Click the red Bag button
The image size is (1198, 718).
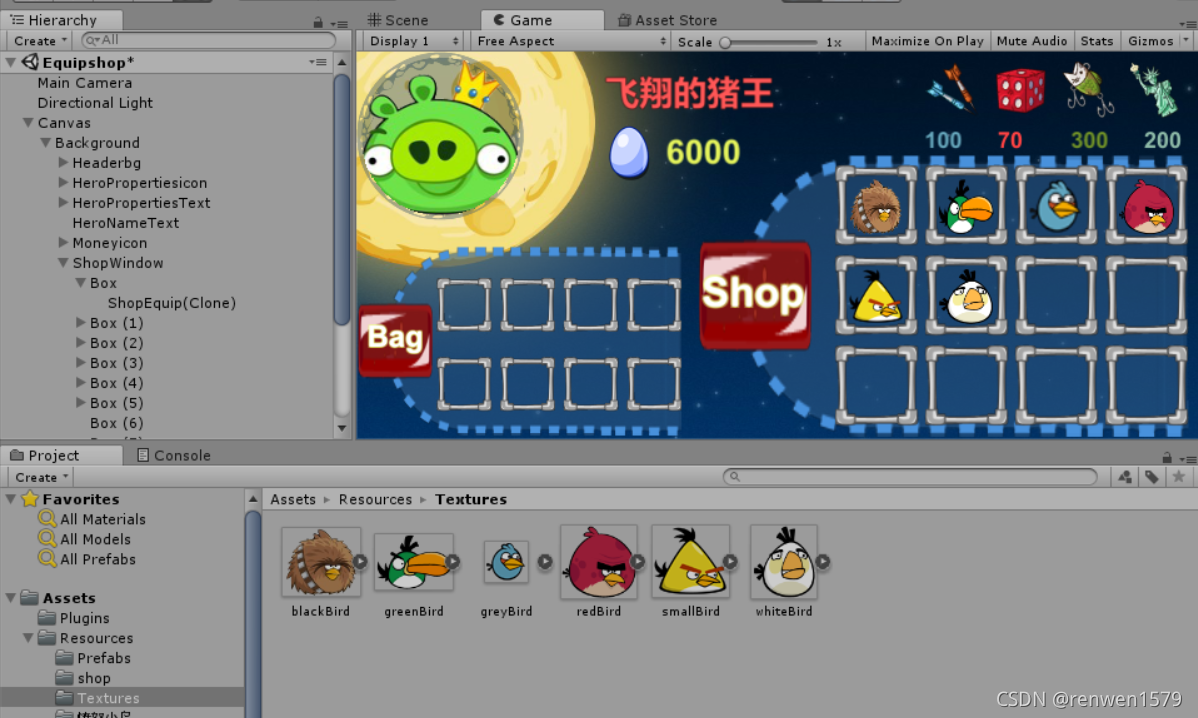(x=395, y=340)
